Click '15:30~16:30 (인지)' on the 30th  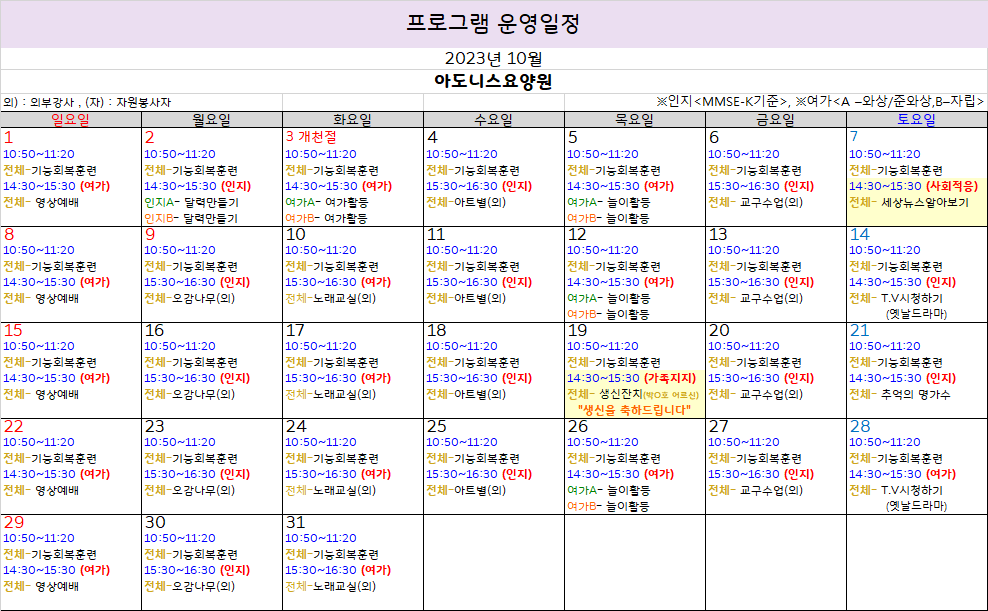point(197,571)
